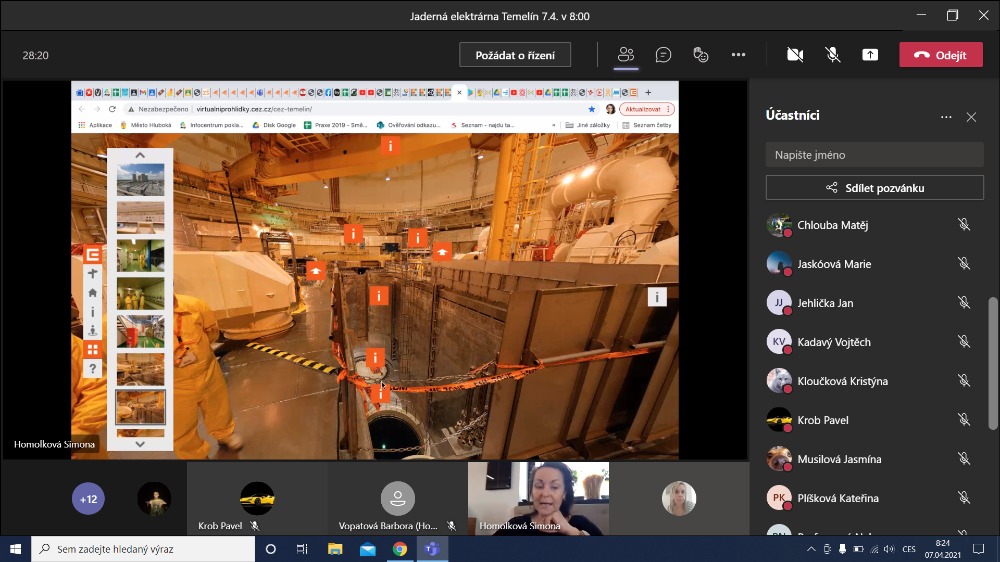Click the Napište jméno search field
Screen dimensions: 1000x562
[x=874, y=155]
